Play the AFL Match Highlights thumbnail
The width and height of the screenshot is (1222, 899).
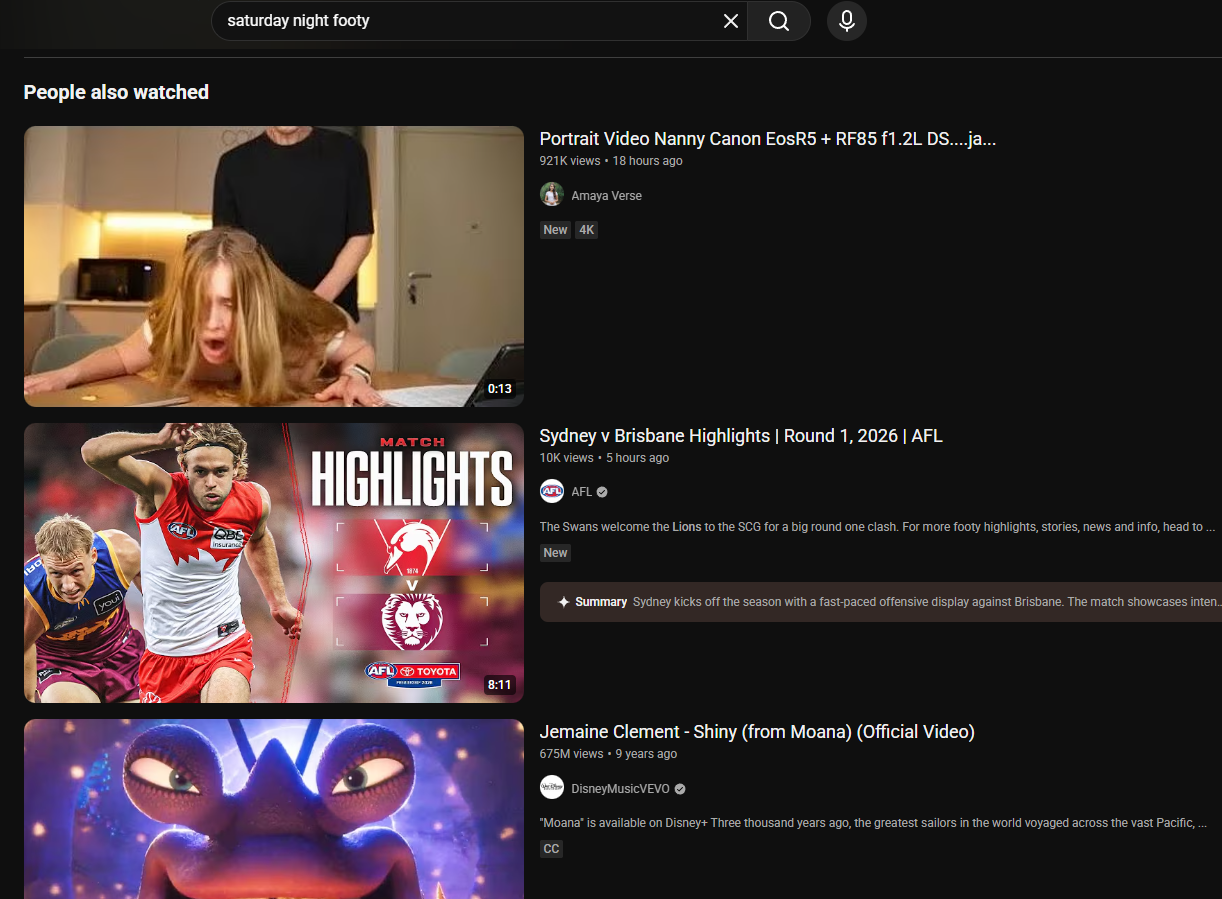point(273,562)
